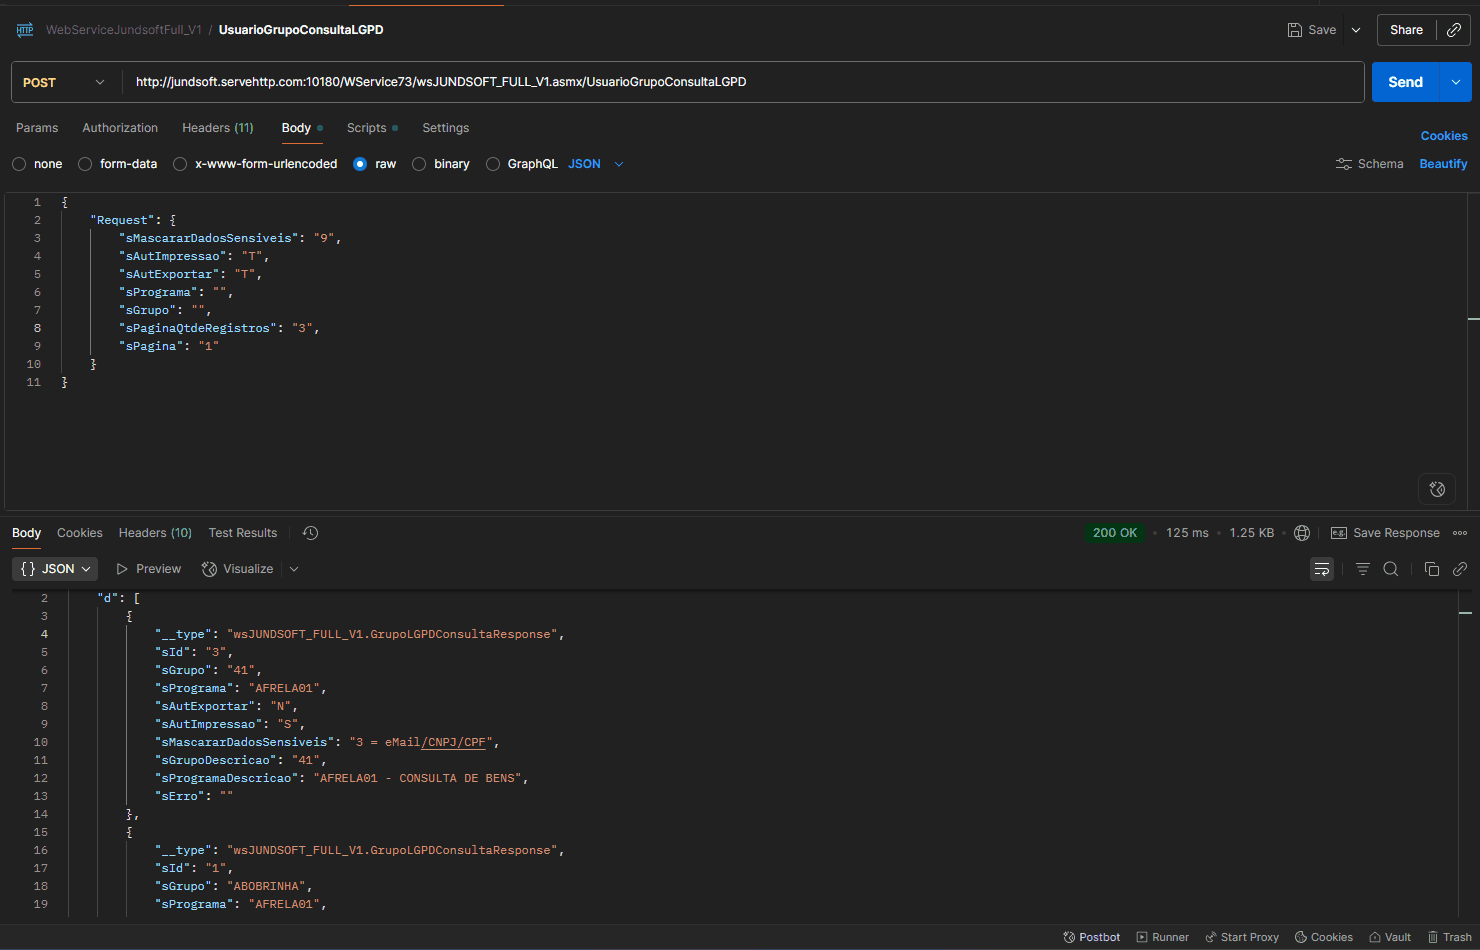This screenshot has width=1480, height=950.
Task: Switch to the Authorization tab
Action: (120, 128)
